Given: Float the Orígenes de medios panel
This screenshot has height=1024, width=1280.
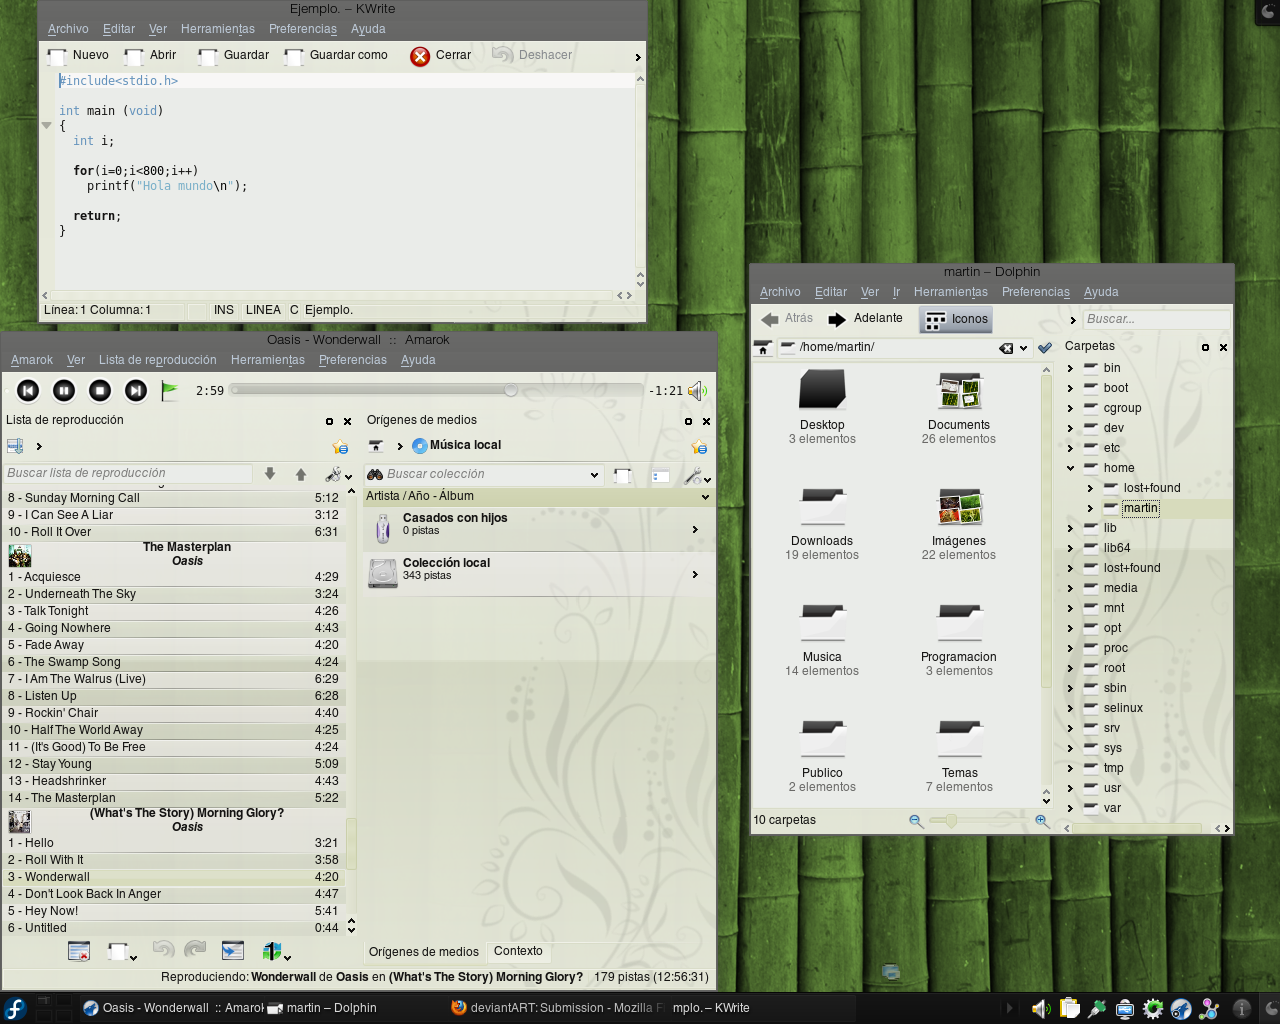Looking at the screenshot, I should tap(688, 422).
